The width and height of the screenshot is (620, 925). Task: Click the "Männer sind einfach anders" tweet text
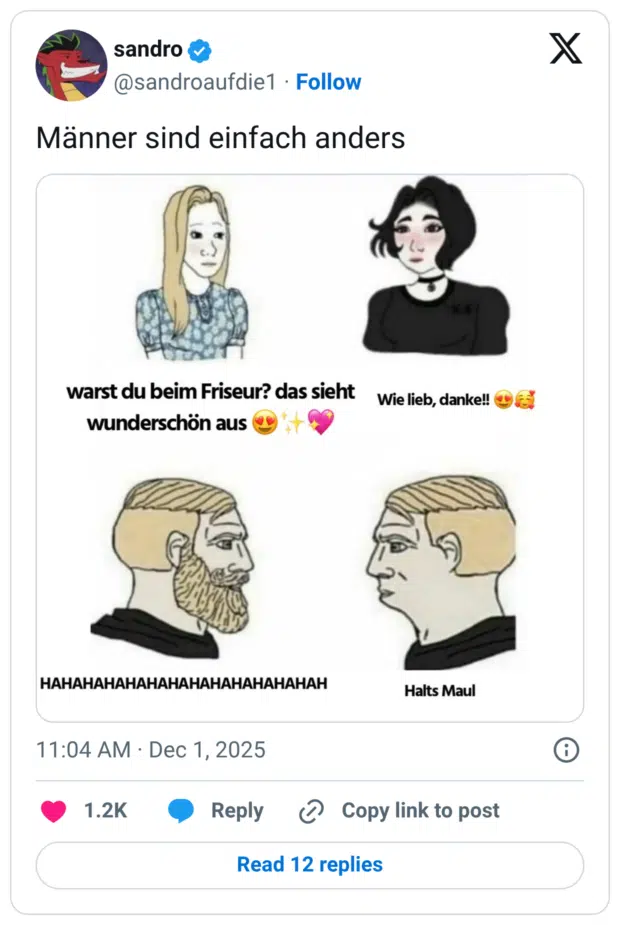tap(220, 137)
